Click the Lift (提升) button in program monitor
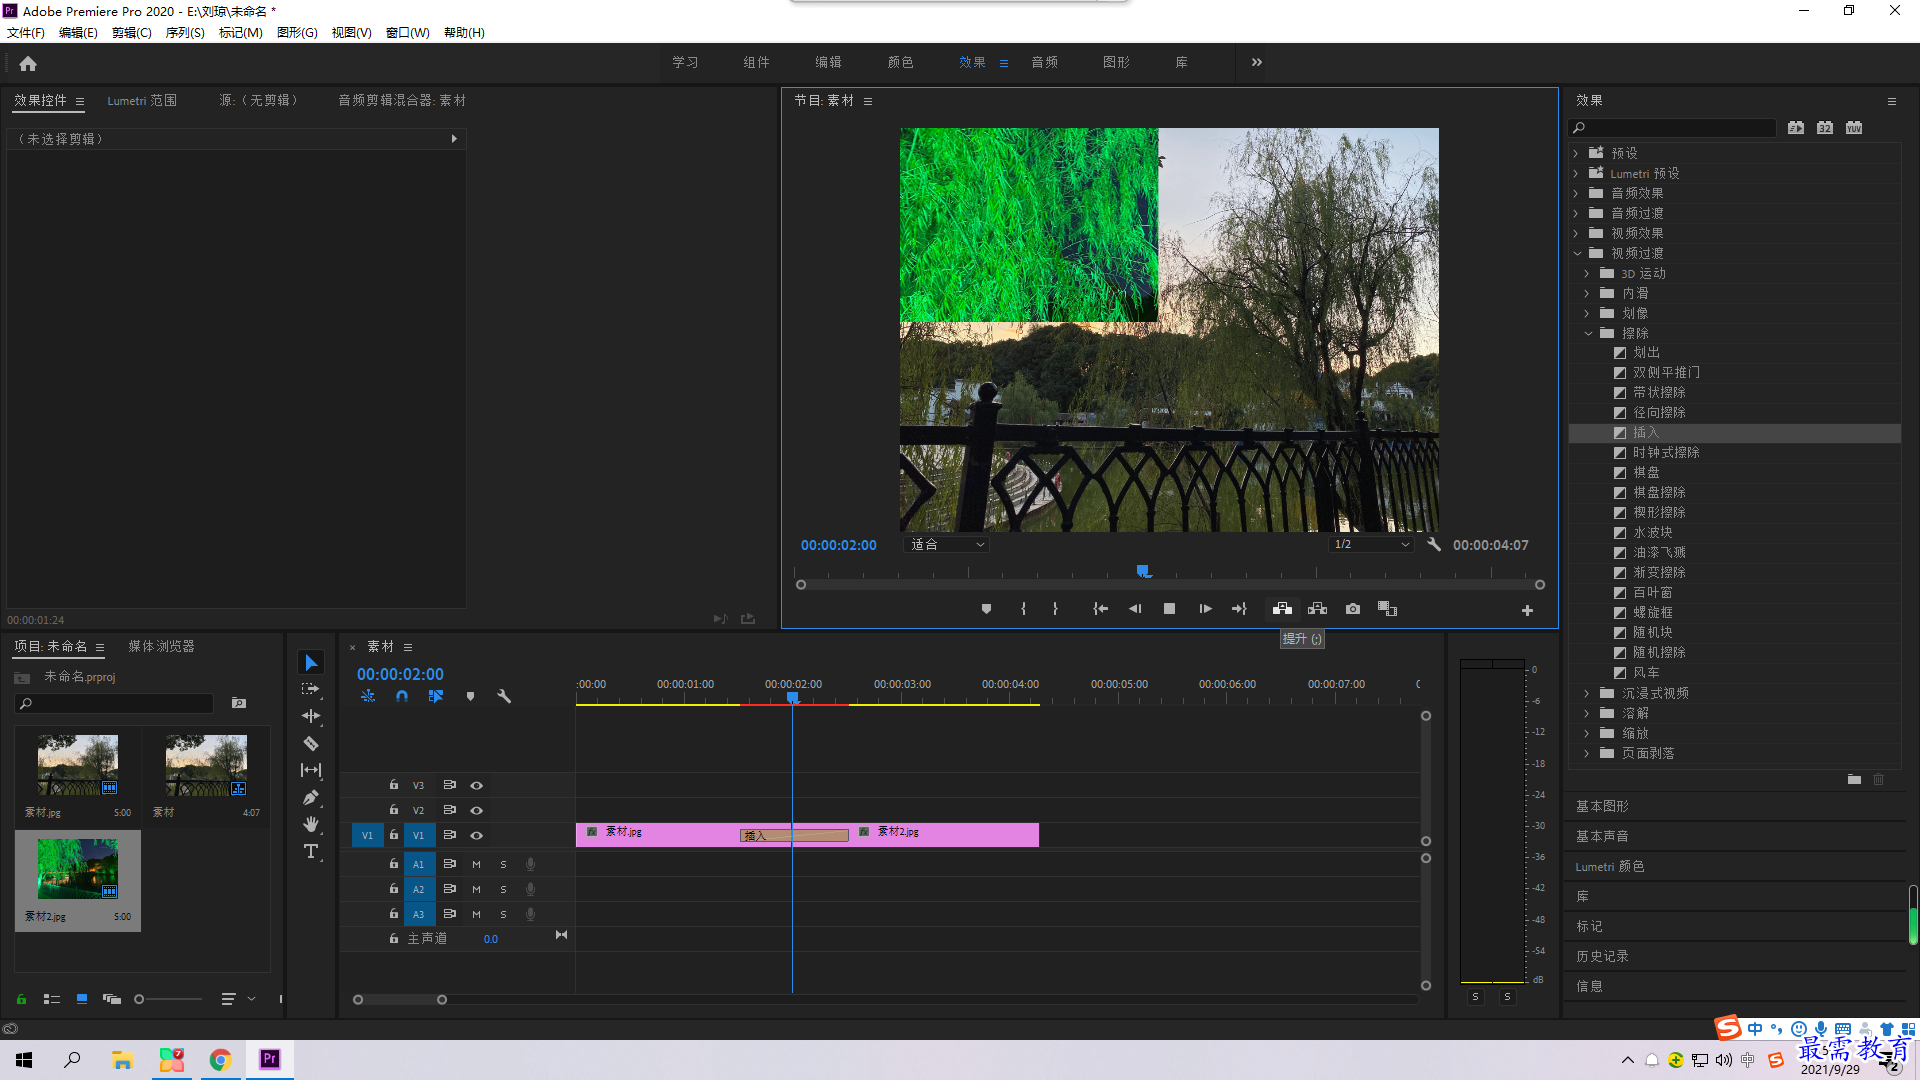Image resolution: width=1920 pixels, height=1080 pixels. coord(1282,609)
